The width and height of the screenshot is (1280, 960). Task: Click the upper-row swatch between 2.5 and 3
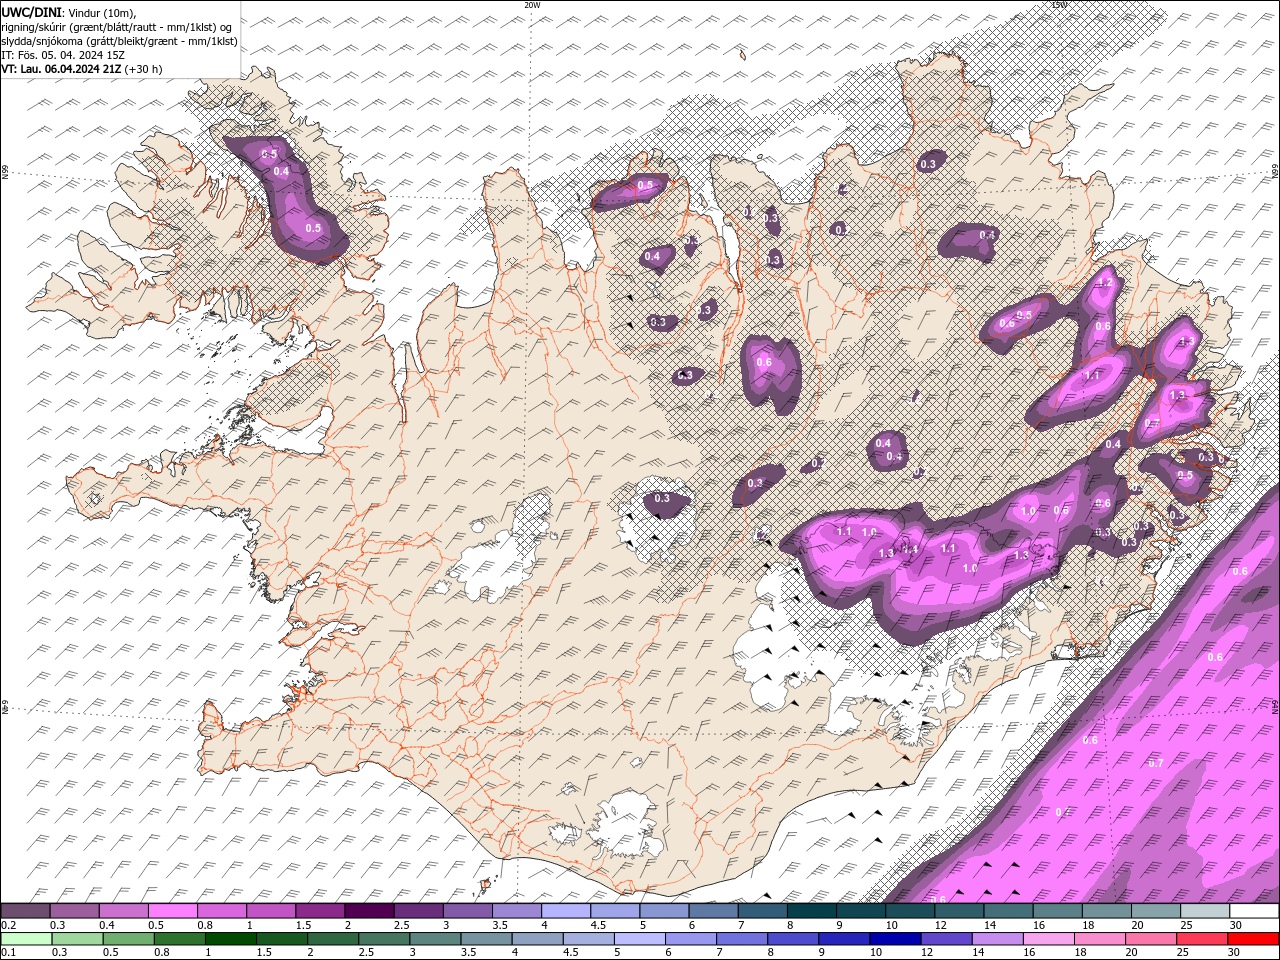(x=418, y=911)
